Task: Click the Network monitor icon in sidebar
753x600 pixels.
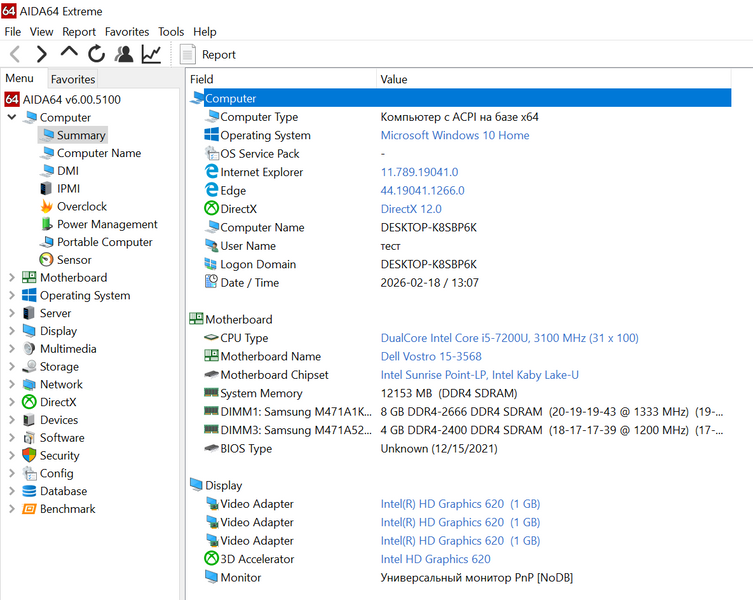Action: point(29,384)
